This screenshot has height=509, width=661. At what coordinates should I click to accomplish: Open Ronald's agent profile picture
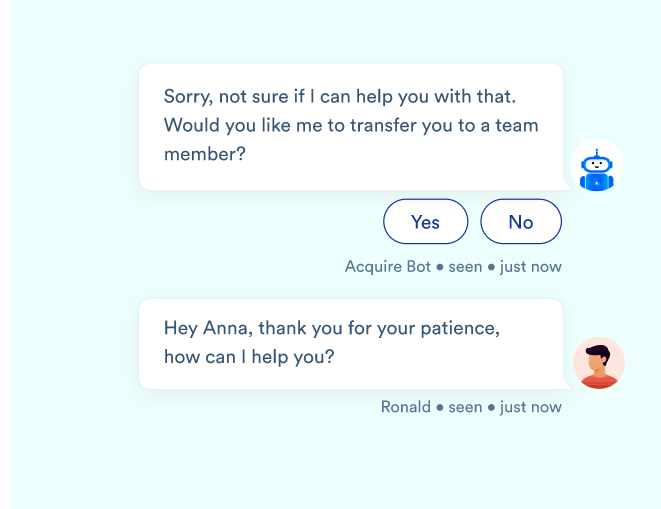pyautogui.click(x=599, y=363)
